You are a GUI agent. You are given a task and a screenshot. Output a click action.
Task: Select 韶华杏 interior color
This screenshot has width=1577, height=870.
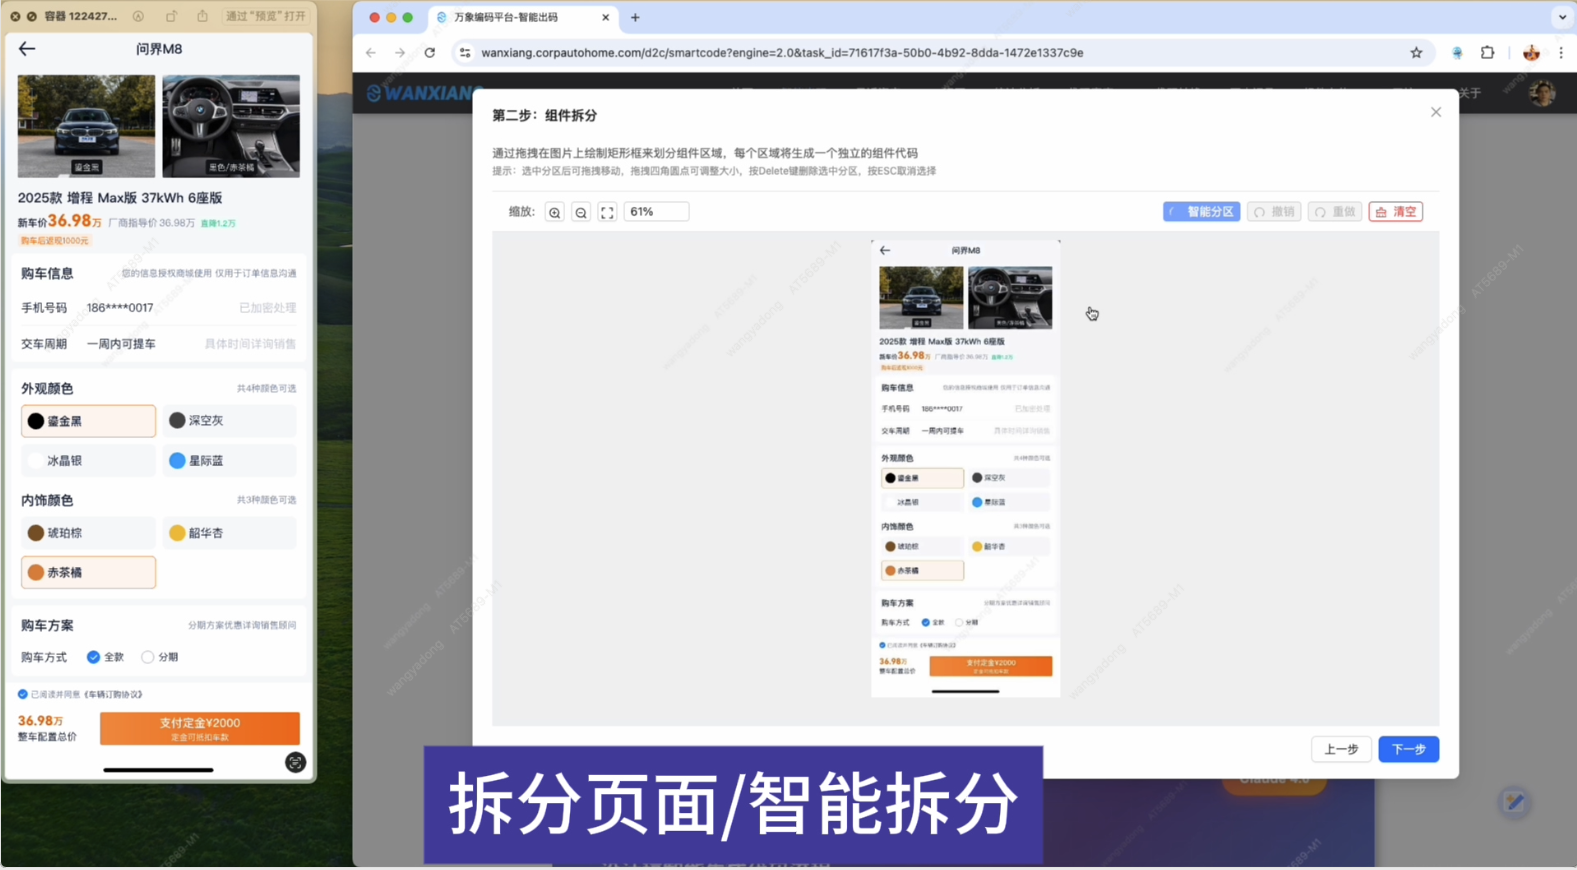[229, 533]
